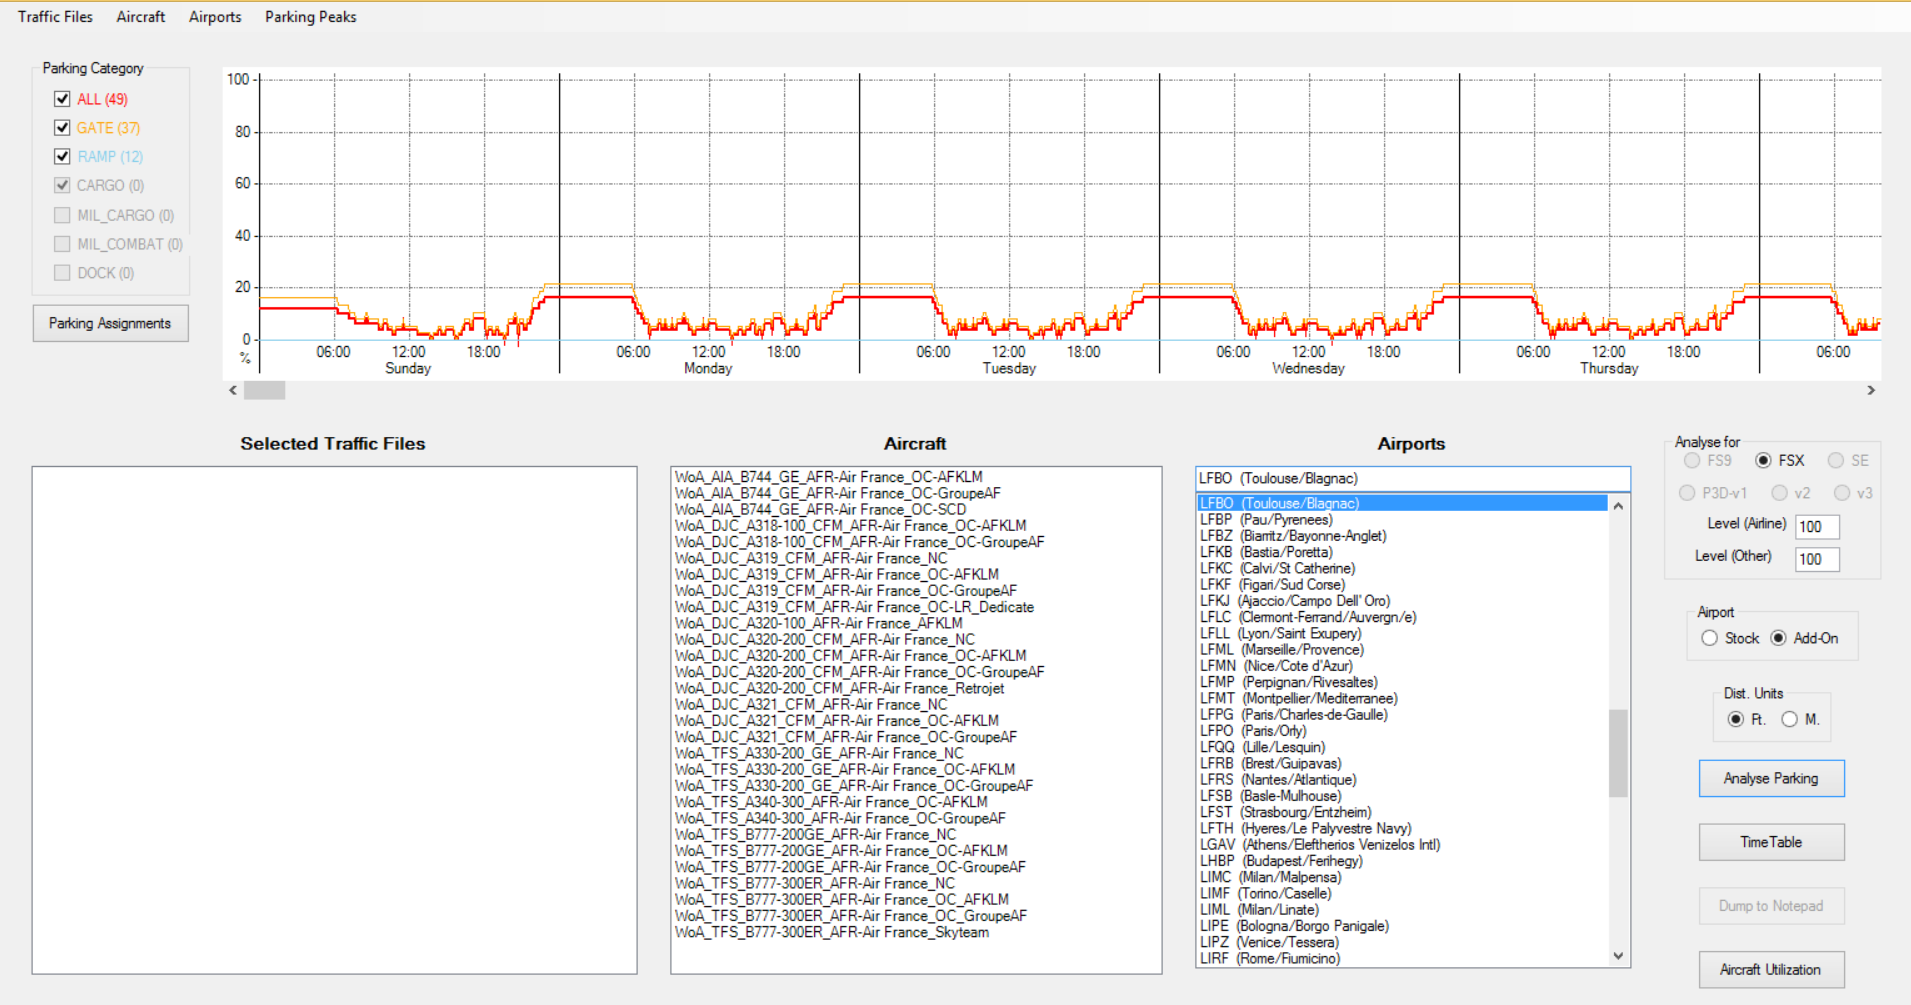Select WoA_TFS_B777-200GE_AFR-Air France_NC aircraft

point(916,835)
